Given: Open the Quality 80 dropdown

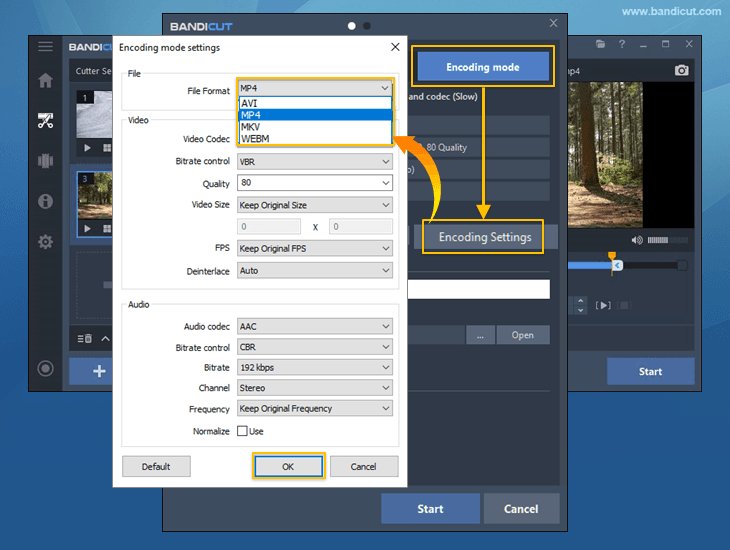Looking at the screenshot, I should 315,183.
